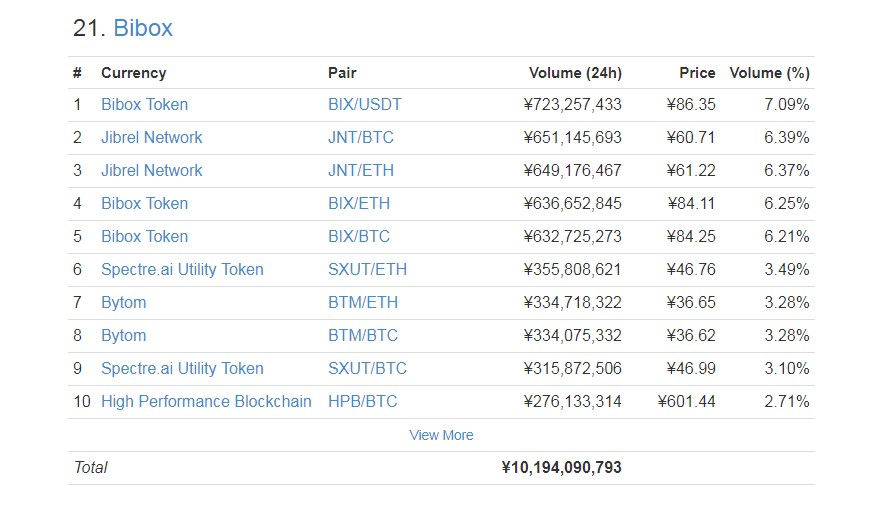The width and height of the screenshot is (875, 509).
Task: Open the JNT/ETH pair link
Action: [x=360, y=170]
